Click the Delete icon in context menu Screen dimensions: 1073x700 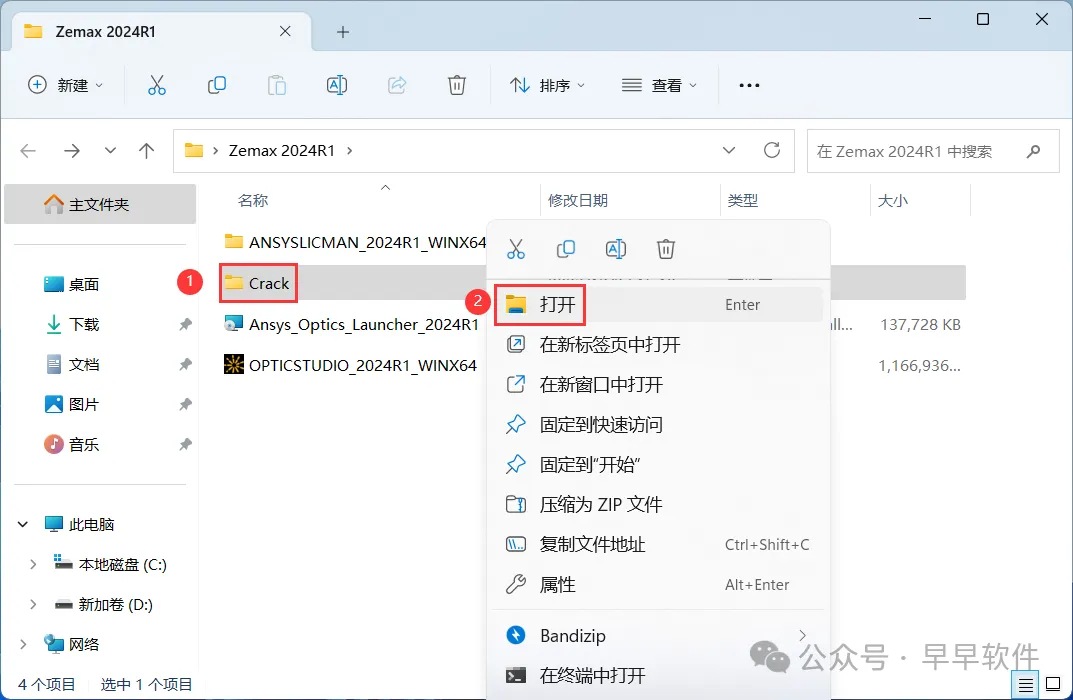(x=666, y=249)
